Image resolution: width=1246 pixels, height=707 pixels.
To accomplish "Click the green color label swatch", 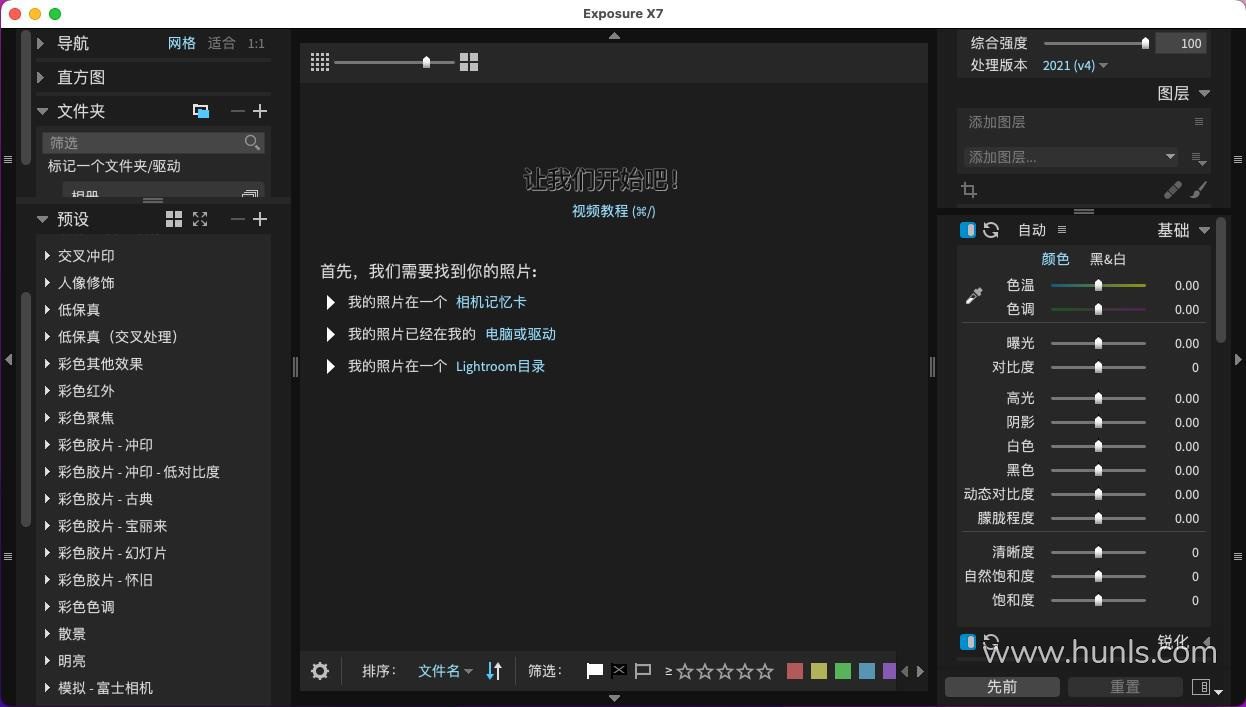I will [x=843, y=671].
